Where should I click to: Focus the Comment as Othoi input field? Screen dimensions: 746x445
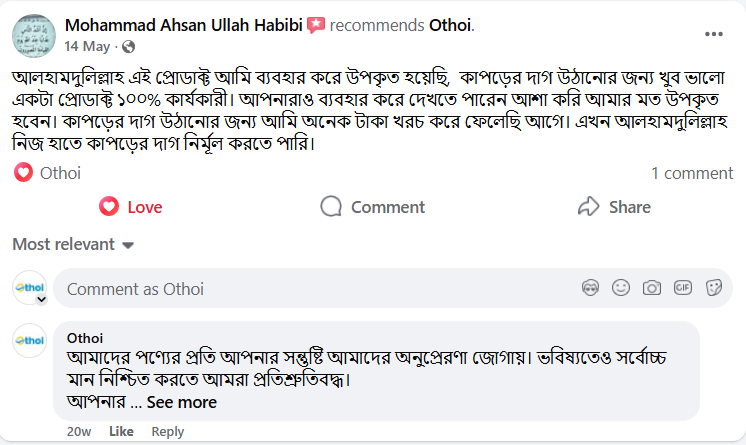coord(300,288)
